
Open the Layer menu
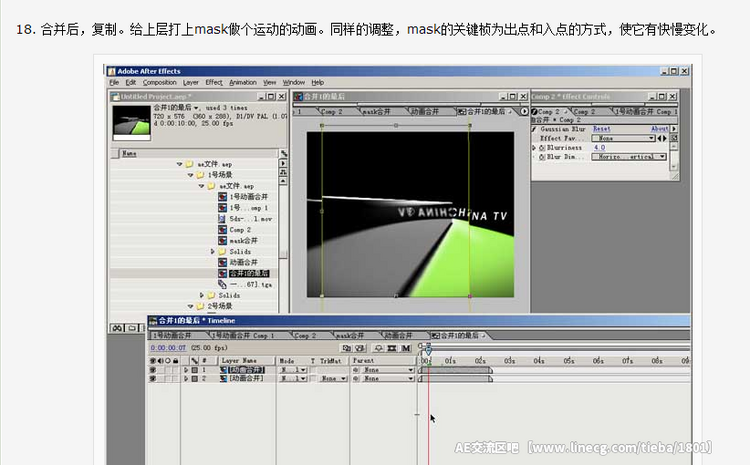point(190,82)
